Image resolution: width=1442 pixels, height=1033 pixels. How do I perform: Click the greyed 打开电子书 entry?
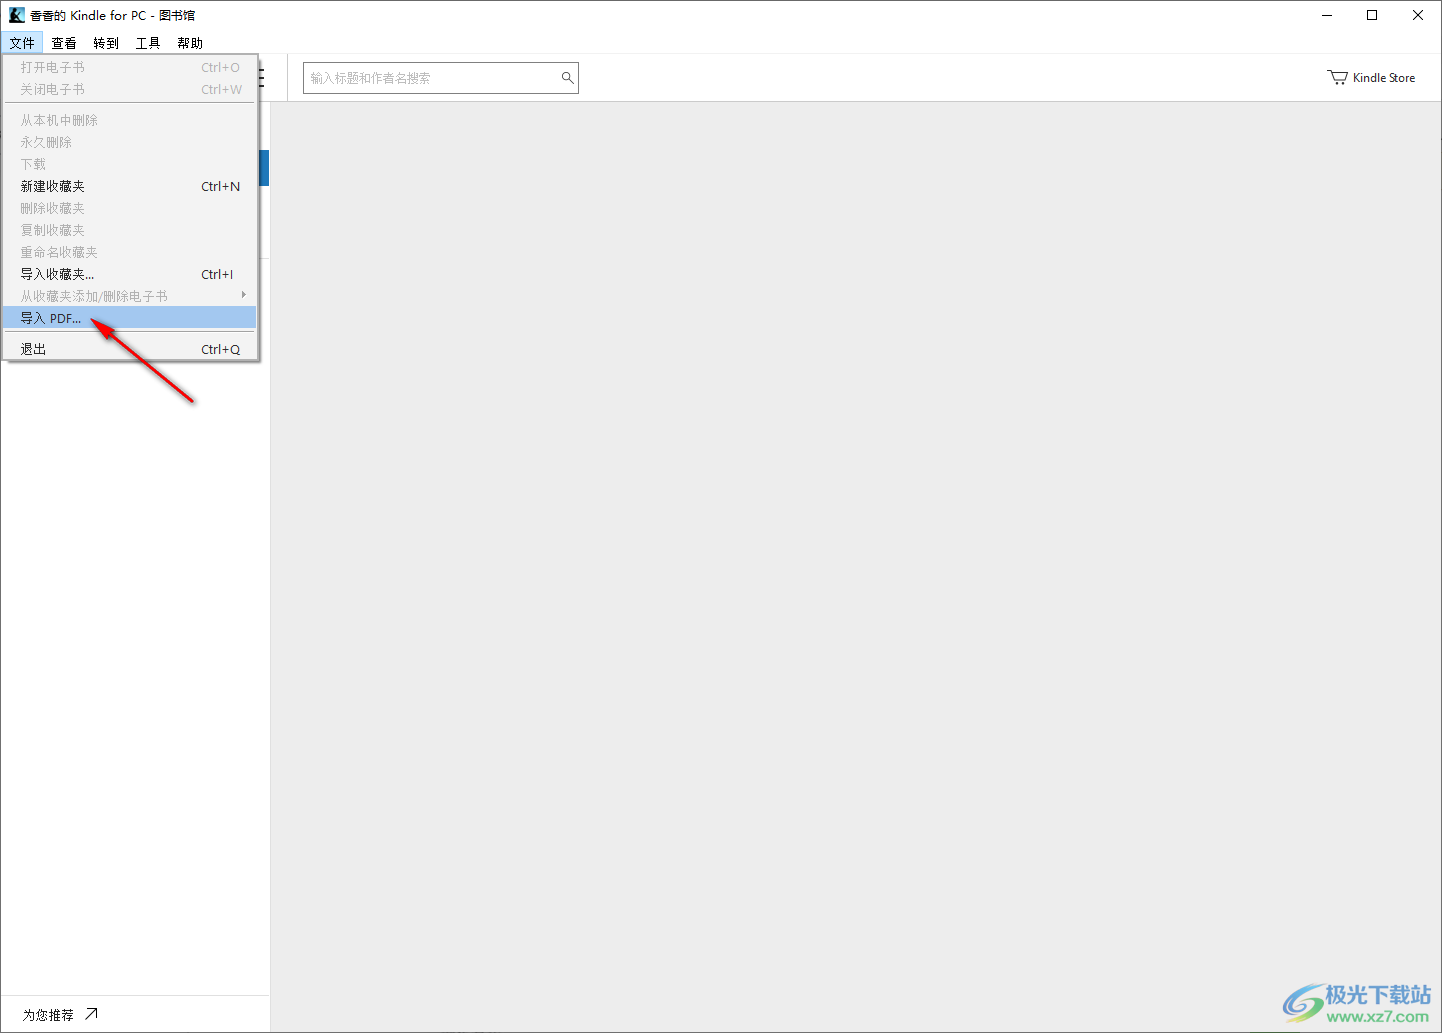[x=130, y=67]
